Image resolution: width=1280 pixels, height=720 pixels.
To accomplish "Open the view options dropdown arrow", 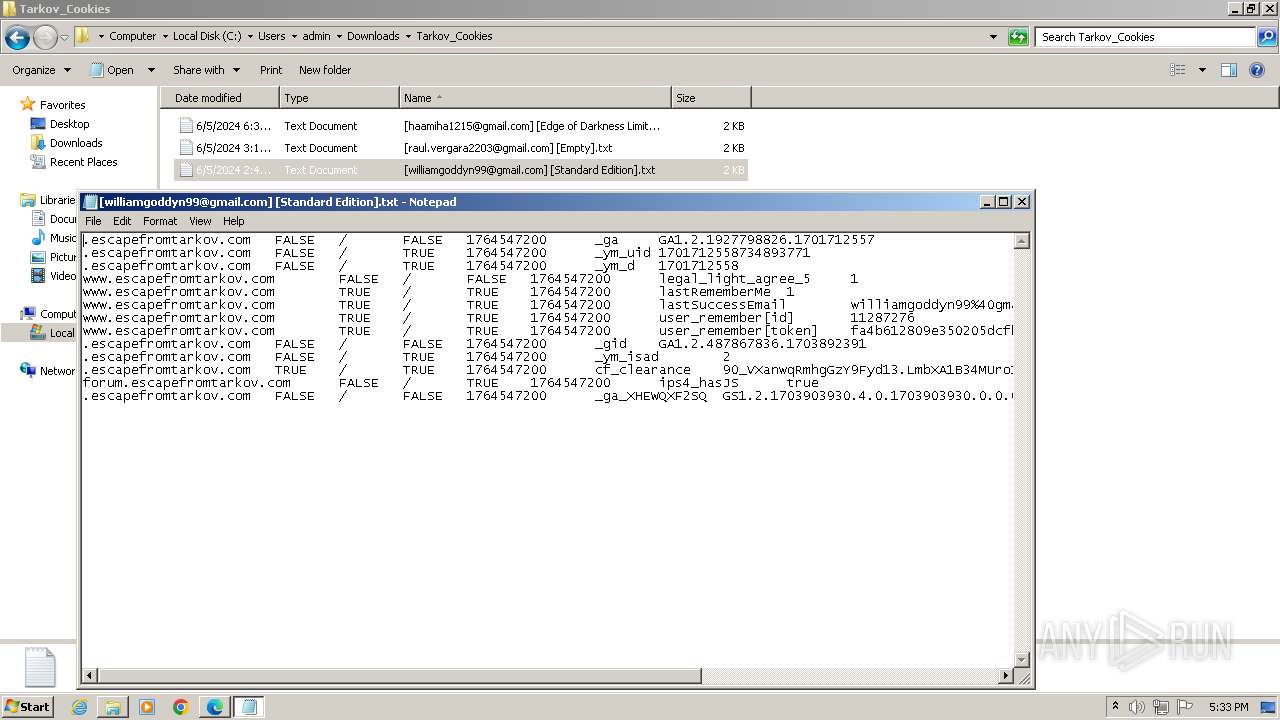I will point(1202,70).
